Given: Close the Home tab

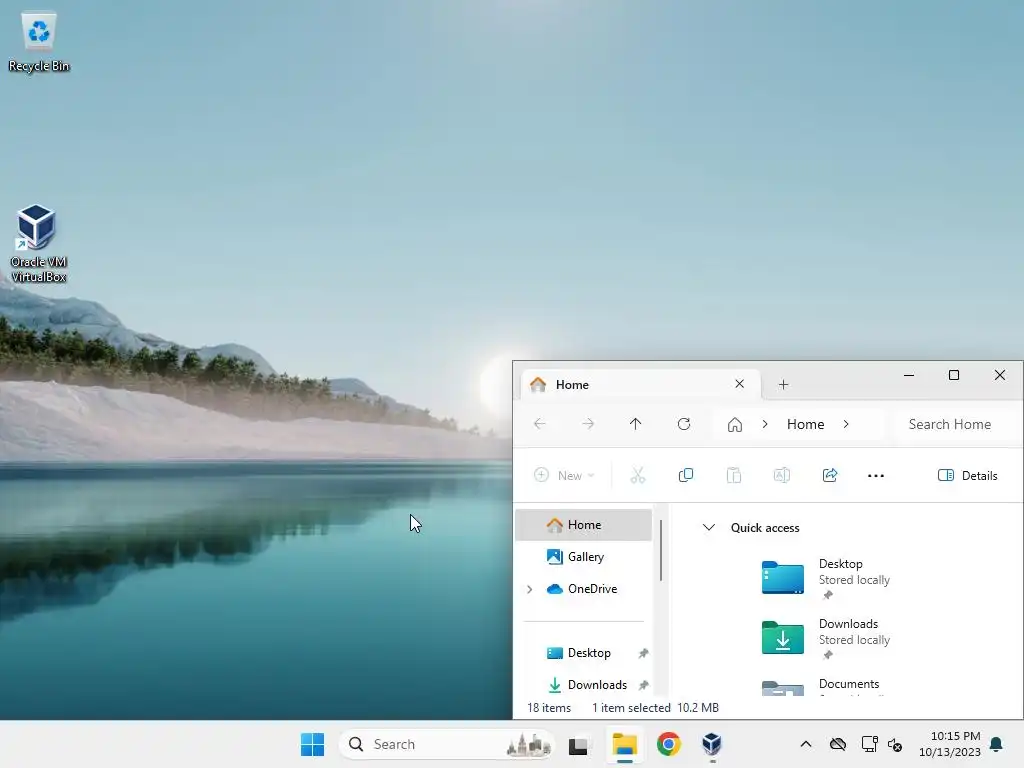Looking at the screenshot, I should pyautogui.click(x=739, y=384).
